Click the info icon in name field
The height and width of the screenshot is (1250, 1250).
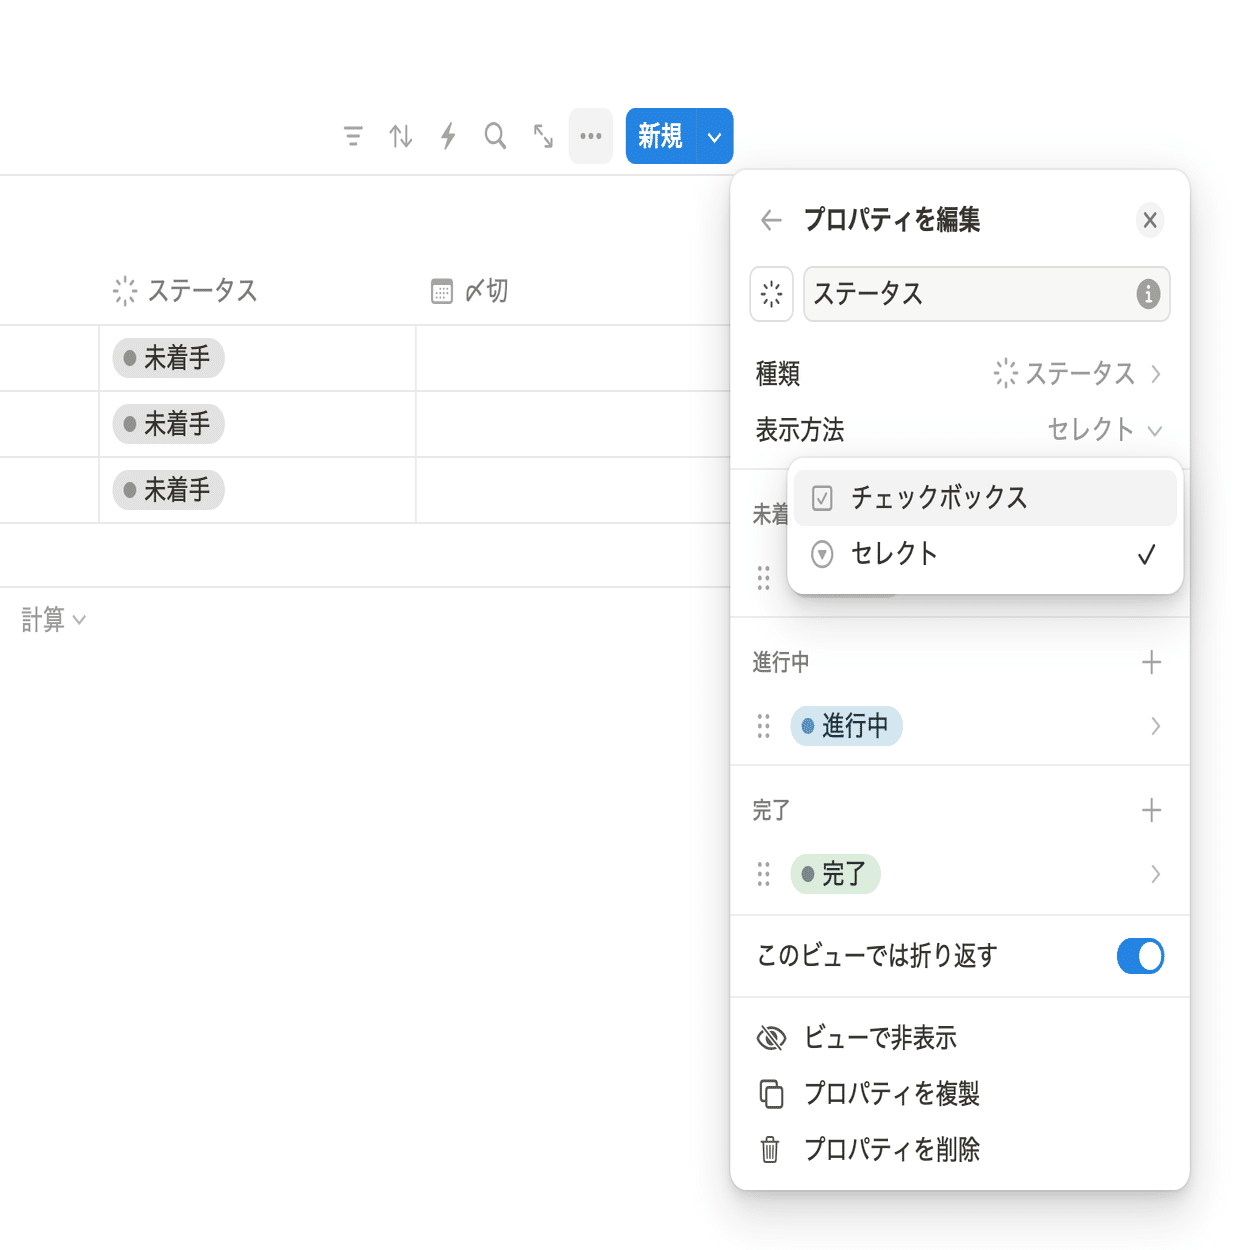(x=1148, y=294)
